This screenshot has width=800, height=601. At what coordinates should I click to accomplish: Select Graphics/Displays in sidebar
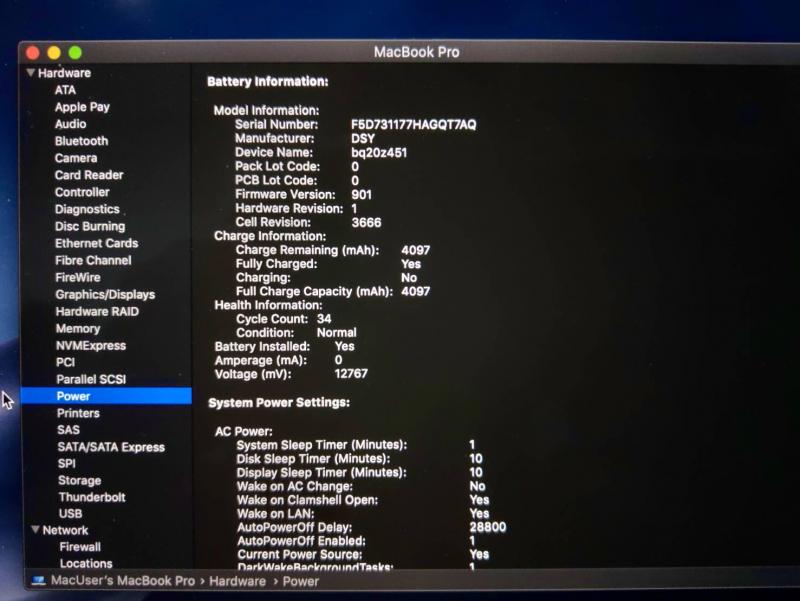[105, 294]
